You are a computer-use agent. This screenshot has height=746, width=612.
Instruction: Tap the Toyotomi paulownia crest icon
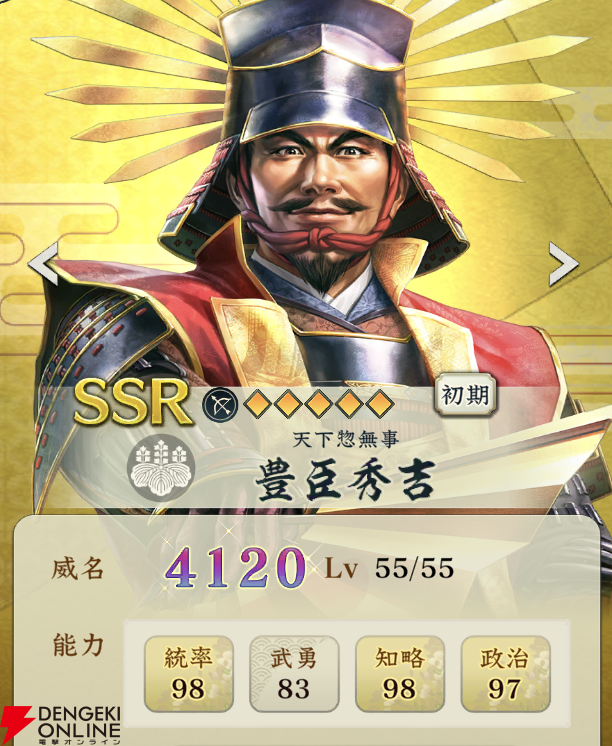(x=160, y=467)
